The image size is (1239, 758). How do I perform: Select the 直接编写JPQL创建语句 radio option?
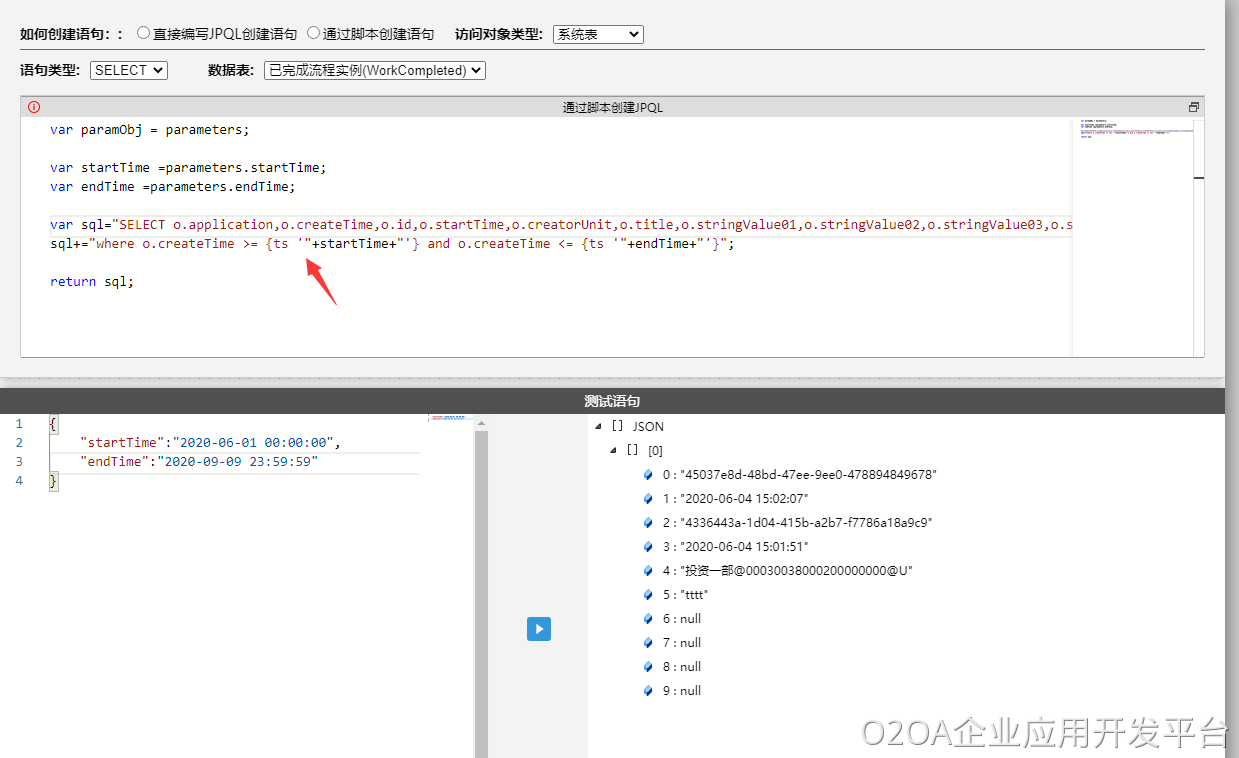coord(144,33)
